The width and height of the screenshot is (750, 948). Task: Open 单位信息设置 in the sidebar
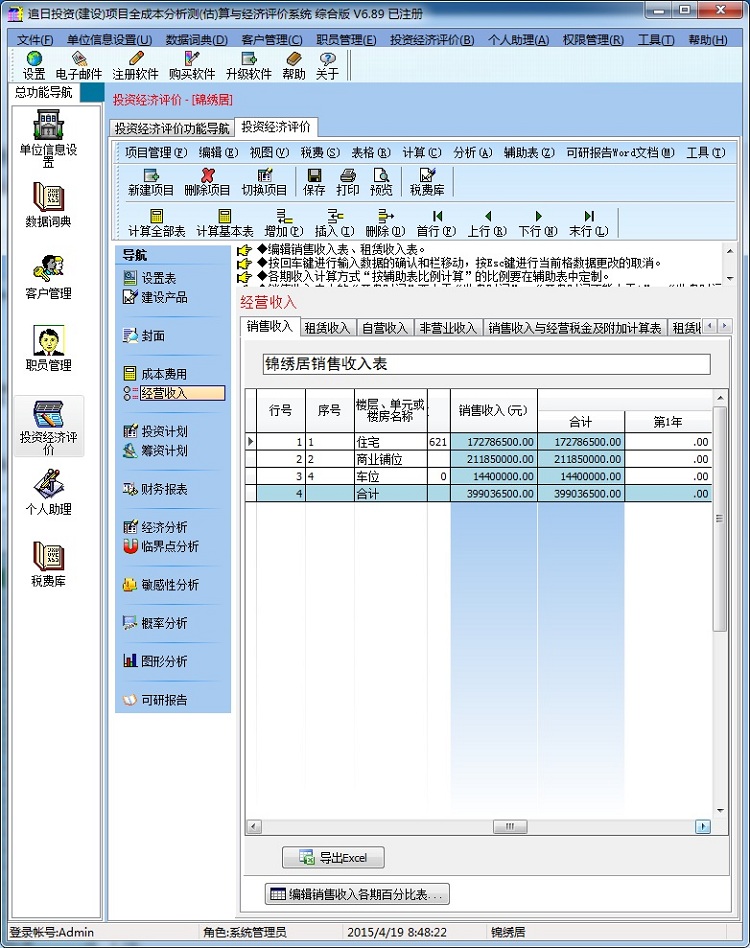[x=48, y=138]
